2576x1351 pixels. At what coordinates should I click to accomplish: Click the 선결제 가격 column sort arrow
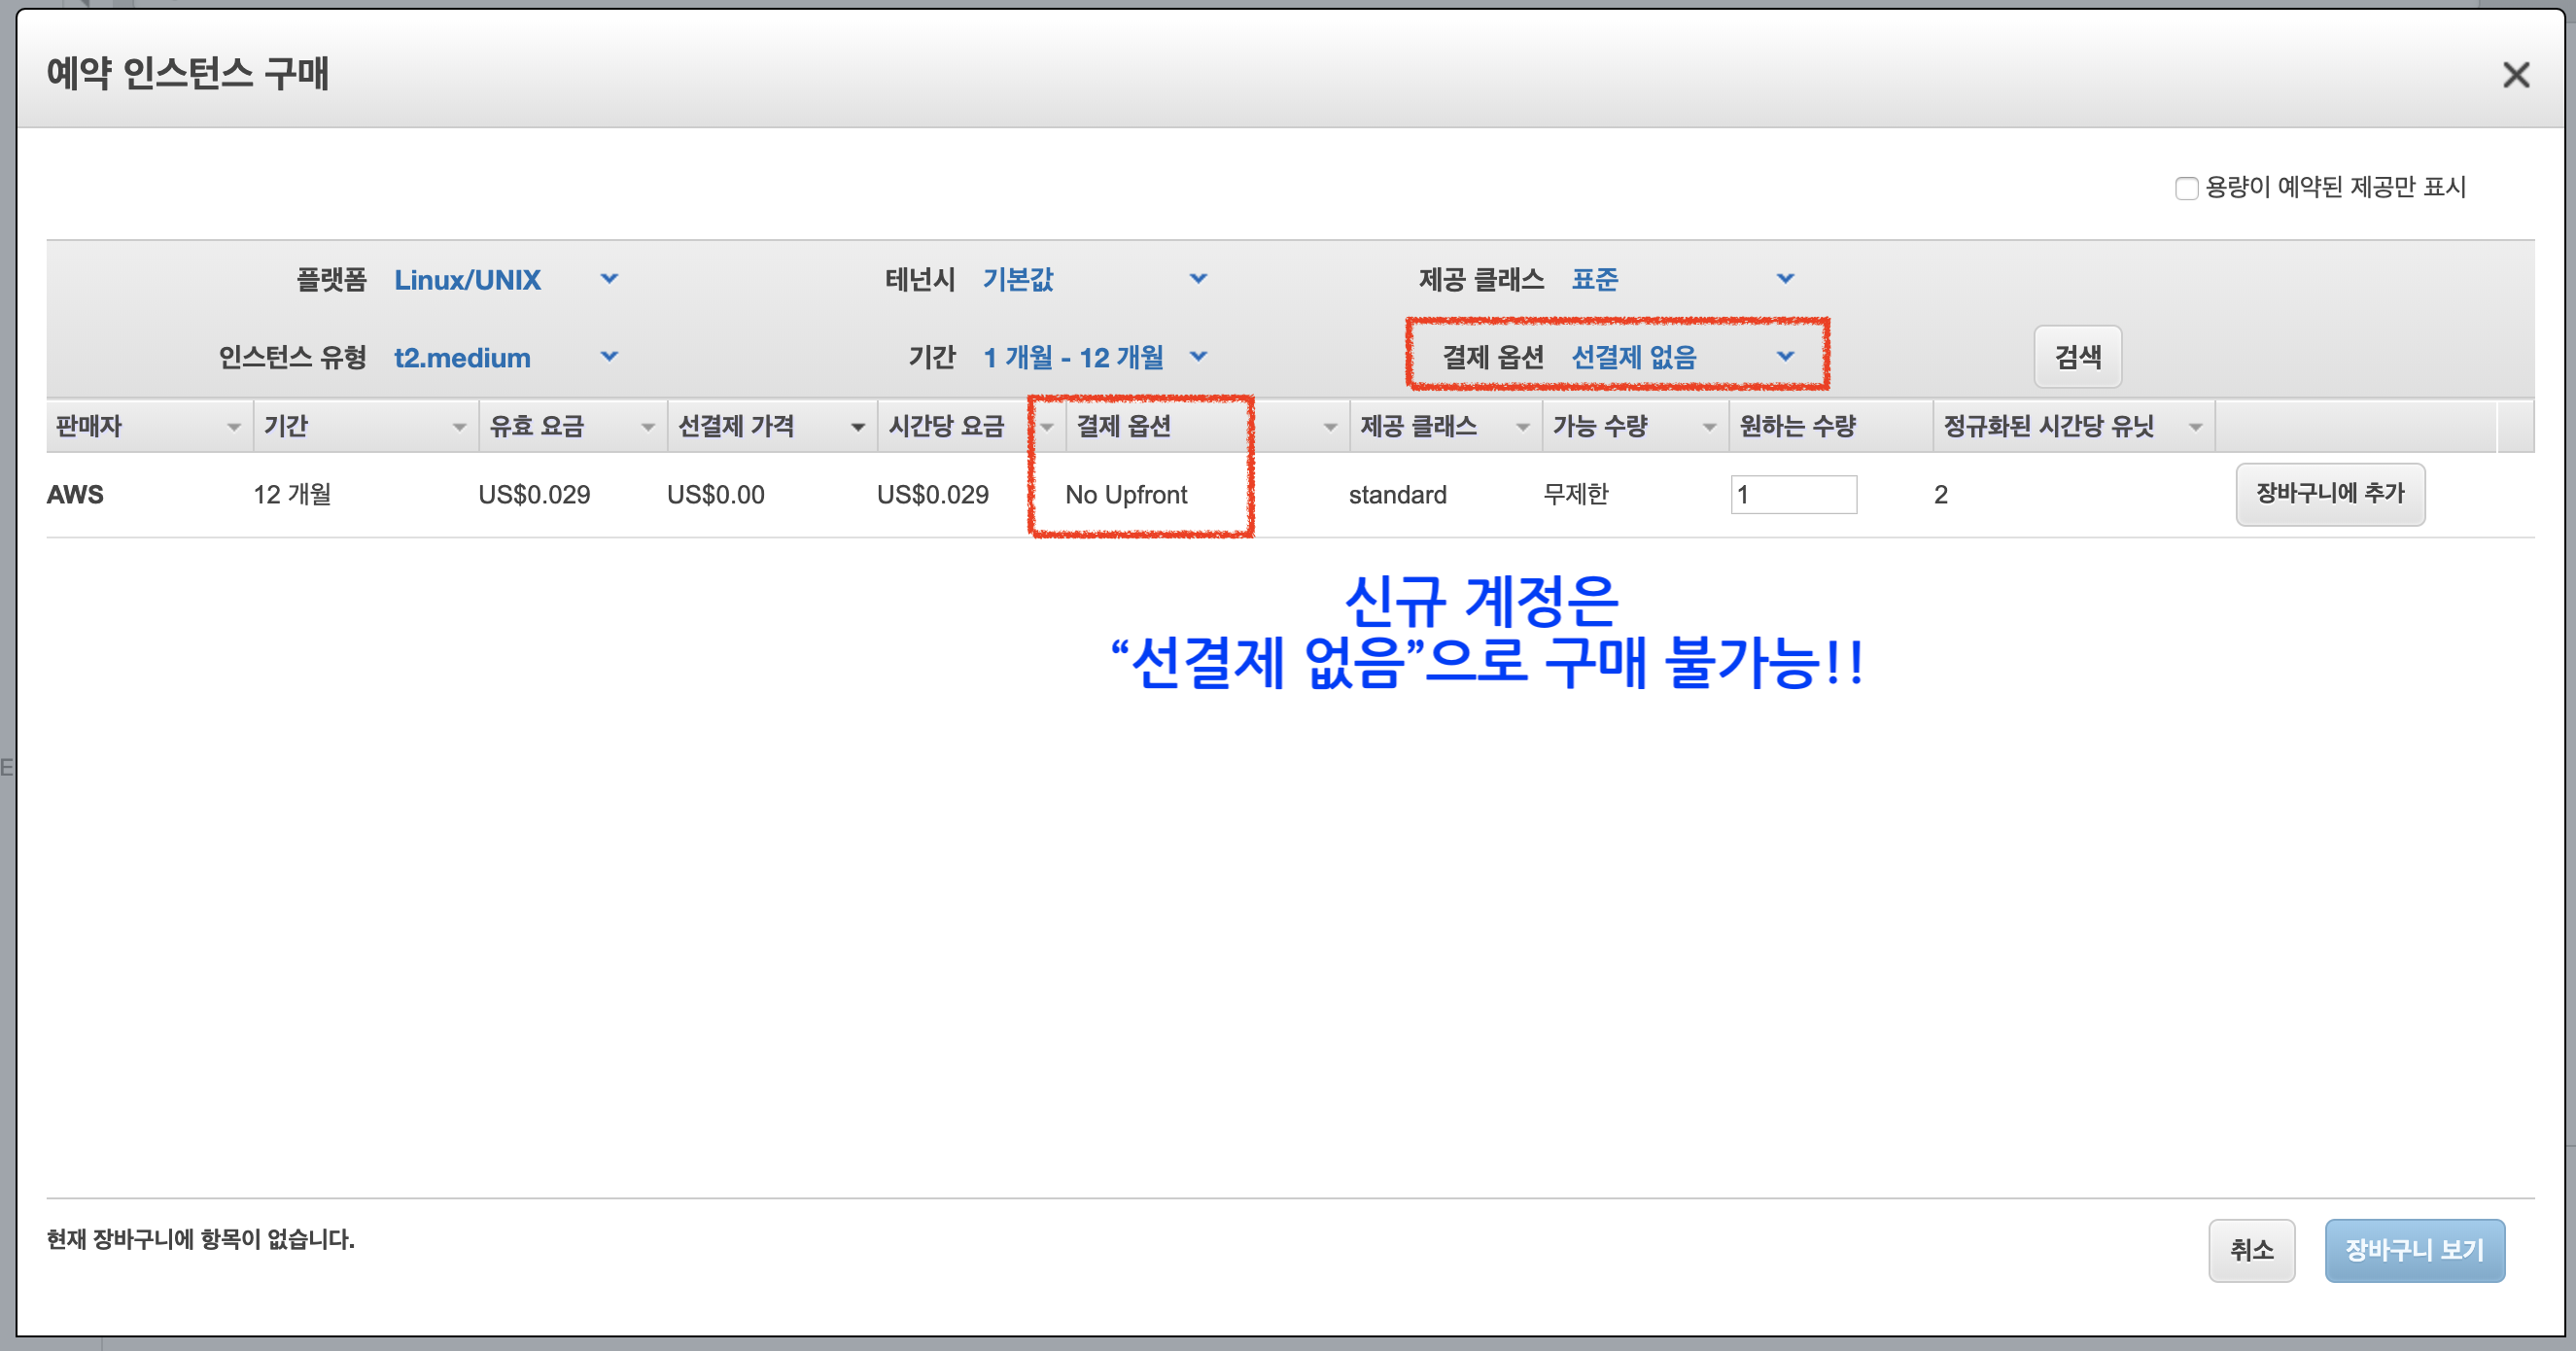coord(857,427)
